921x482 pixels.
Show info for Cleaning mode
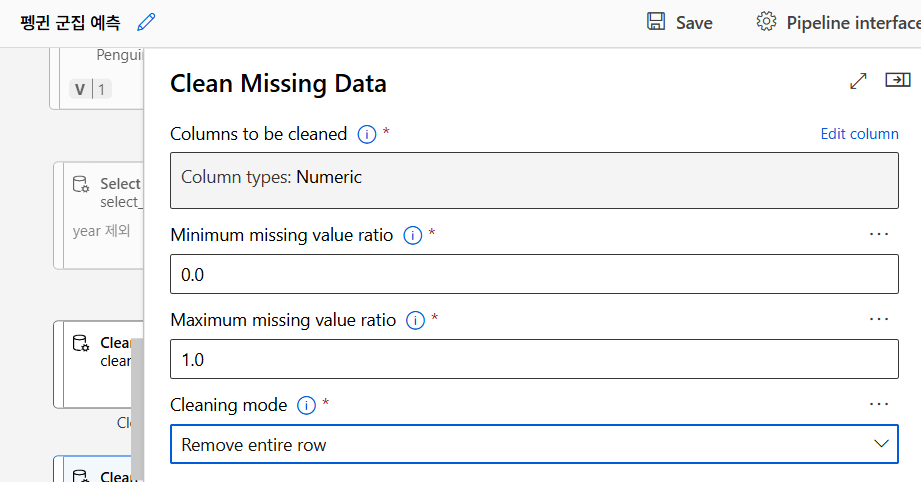307,406
